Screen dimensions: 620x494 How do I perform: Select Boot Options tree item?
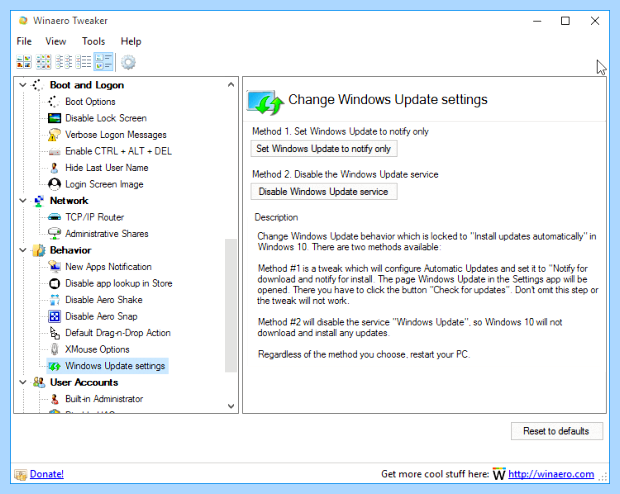91,102
